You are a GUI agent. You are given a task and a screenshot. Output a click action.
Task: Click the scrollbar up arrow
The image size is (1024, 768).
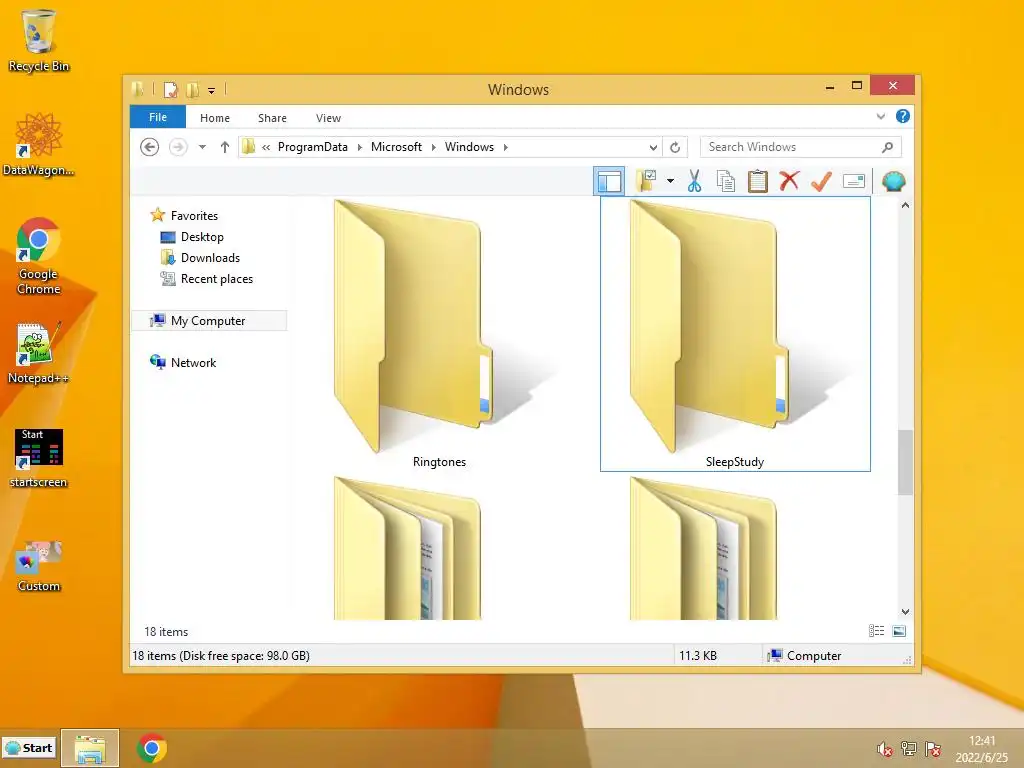pyautogui.click(x=905, y=205)
